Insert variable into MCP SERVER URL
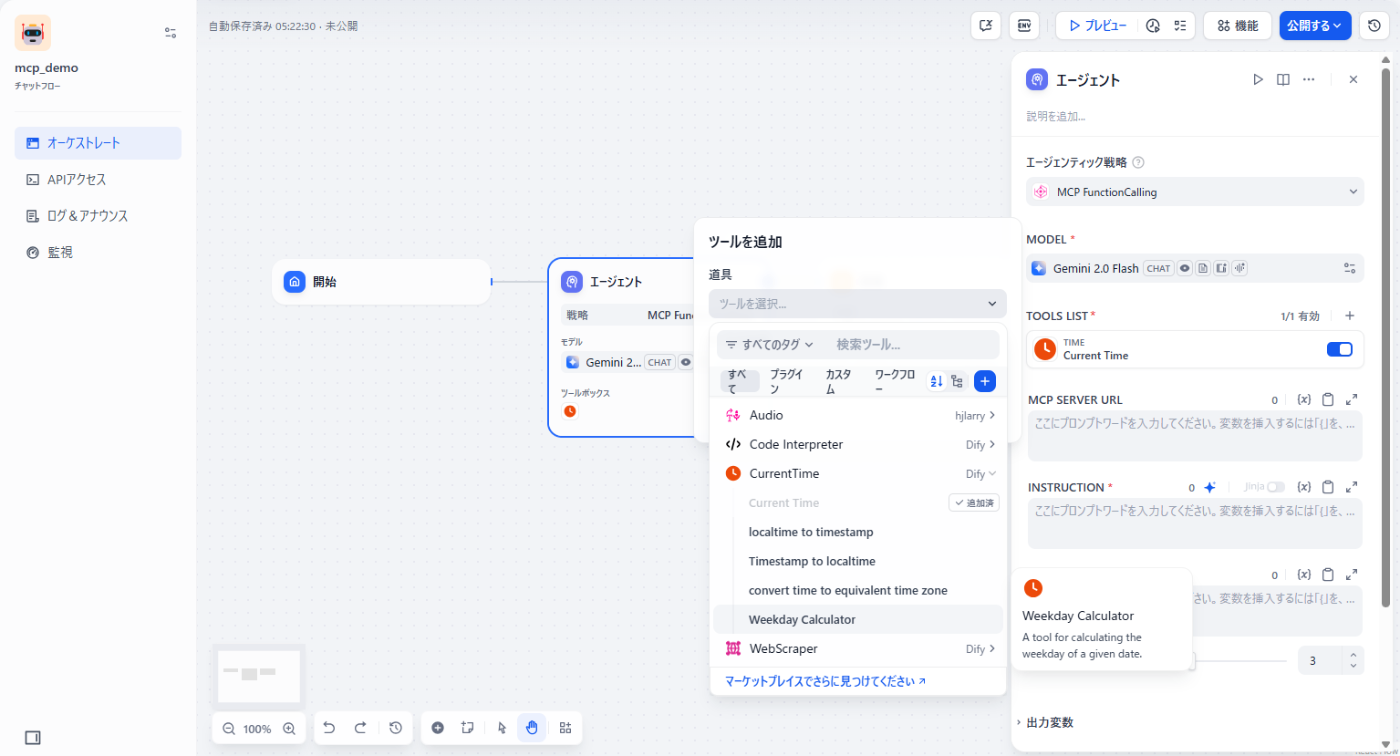This screenshot has height=756, width=1400. (1304, 400)
